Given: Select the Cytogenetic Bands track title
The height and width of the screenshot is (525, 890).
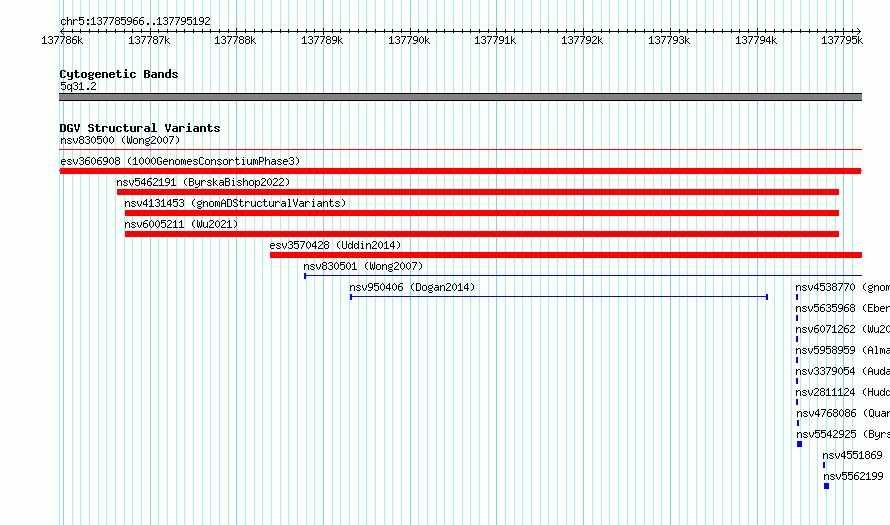Looking at the screenshot, I should click(x=119, y=74).
